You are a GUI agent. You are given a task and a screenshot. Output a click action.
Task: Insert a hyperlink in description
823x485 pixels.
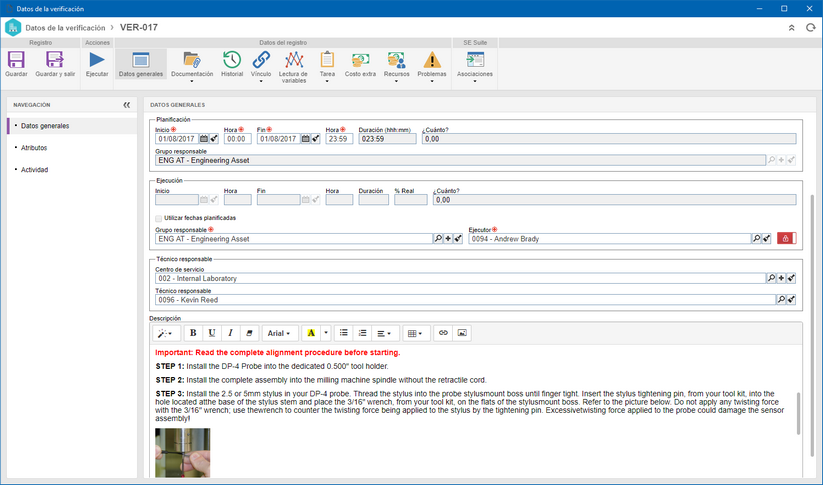(x=444, y=333)
